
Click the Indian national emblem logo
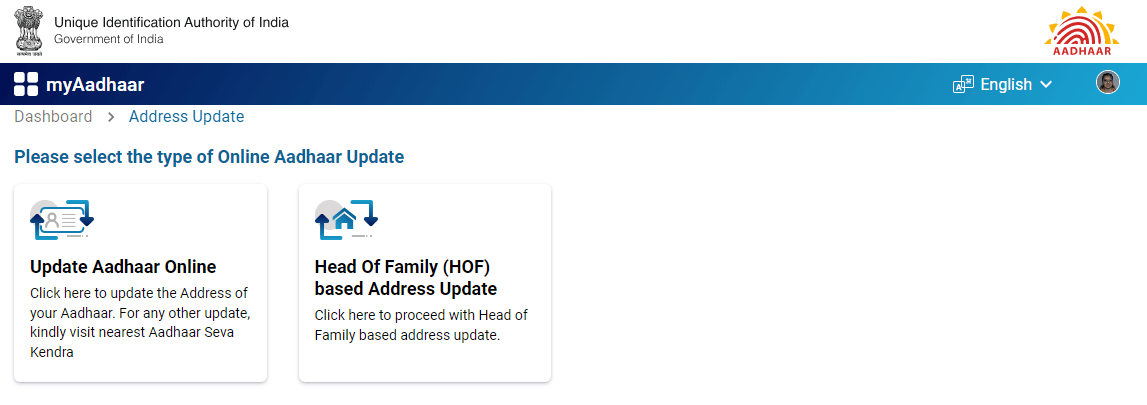coord(29,29)
